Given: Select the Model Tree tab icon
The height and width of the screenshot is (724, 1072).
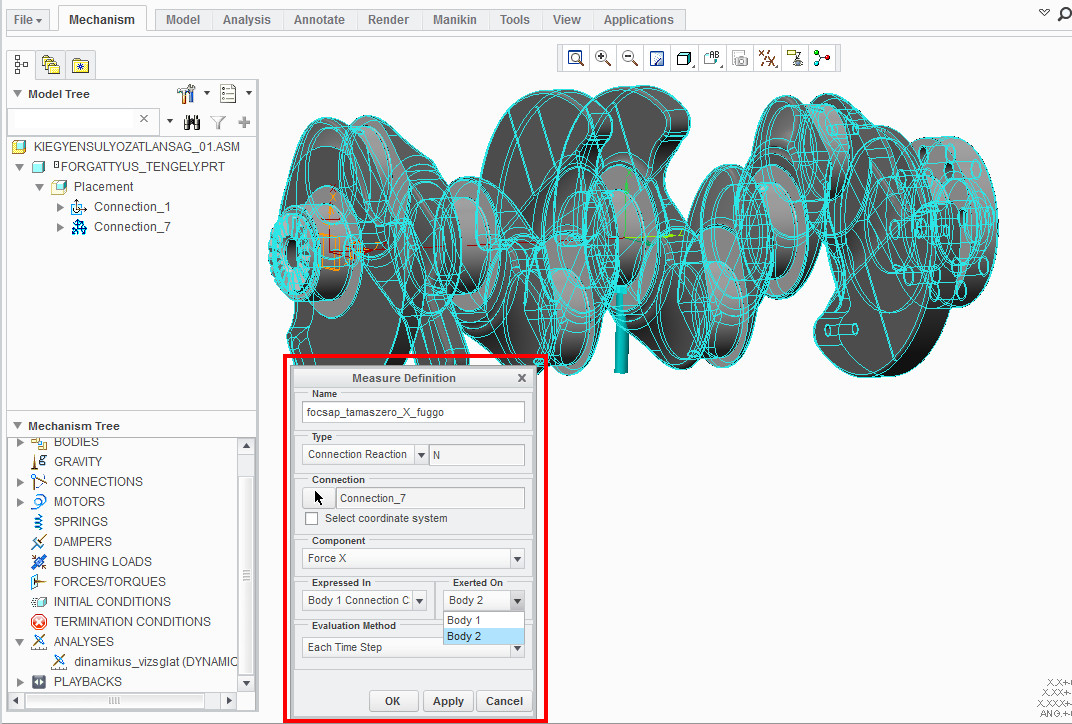Looking at the screenshot, I should click(21, 65).
